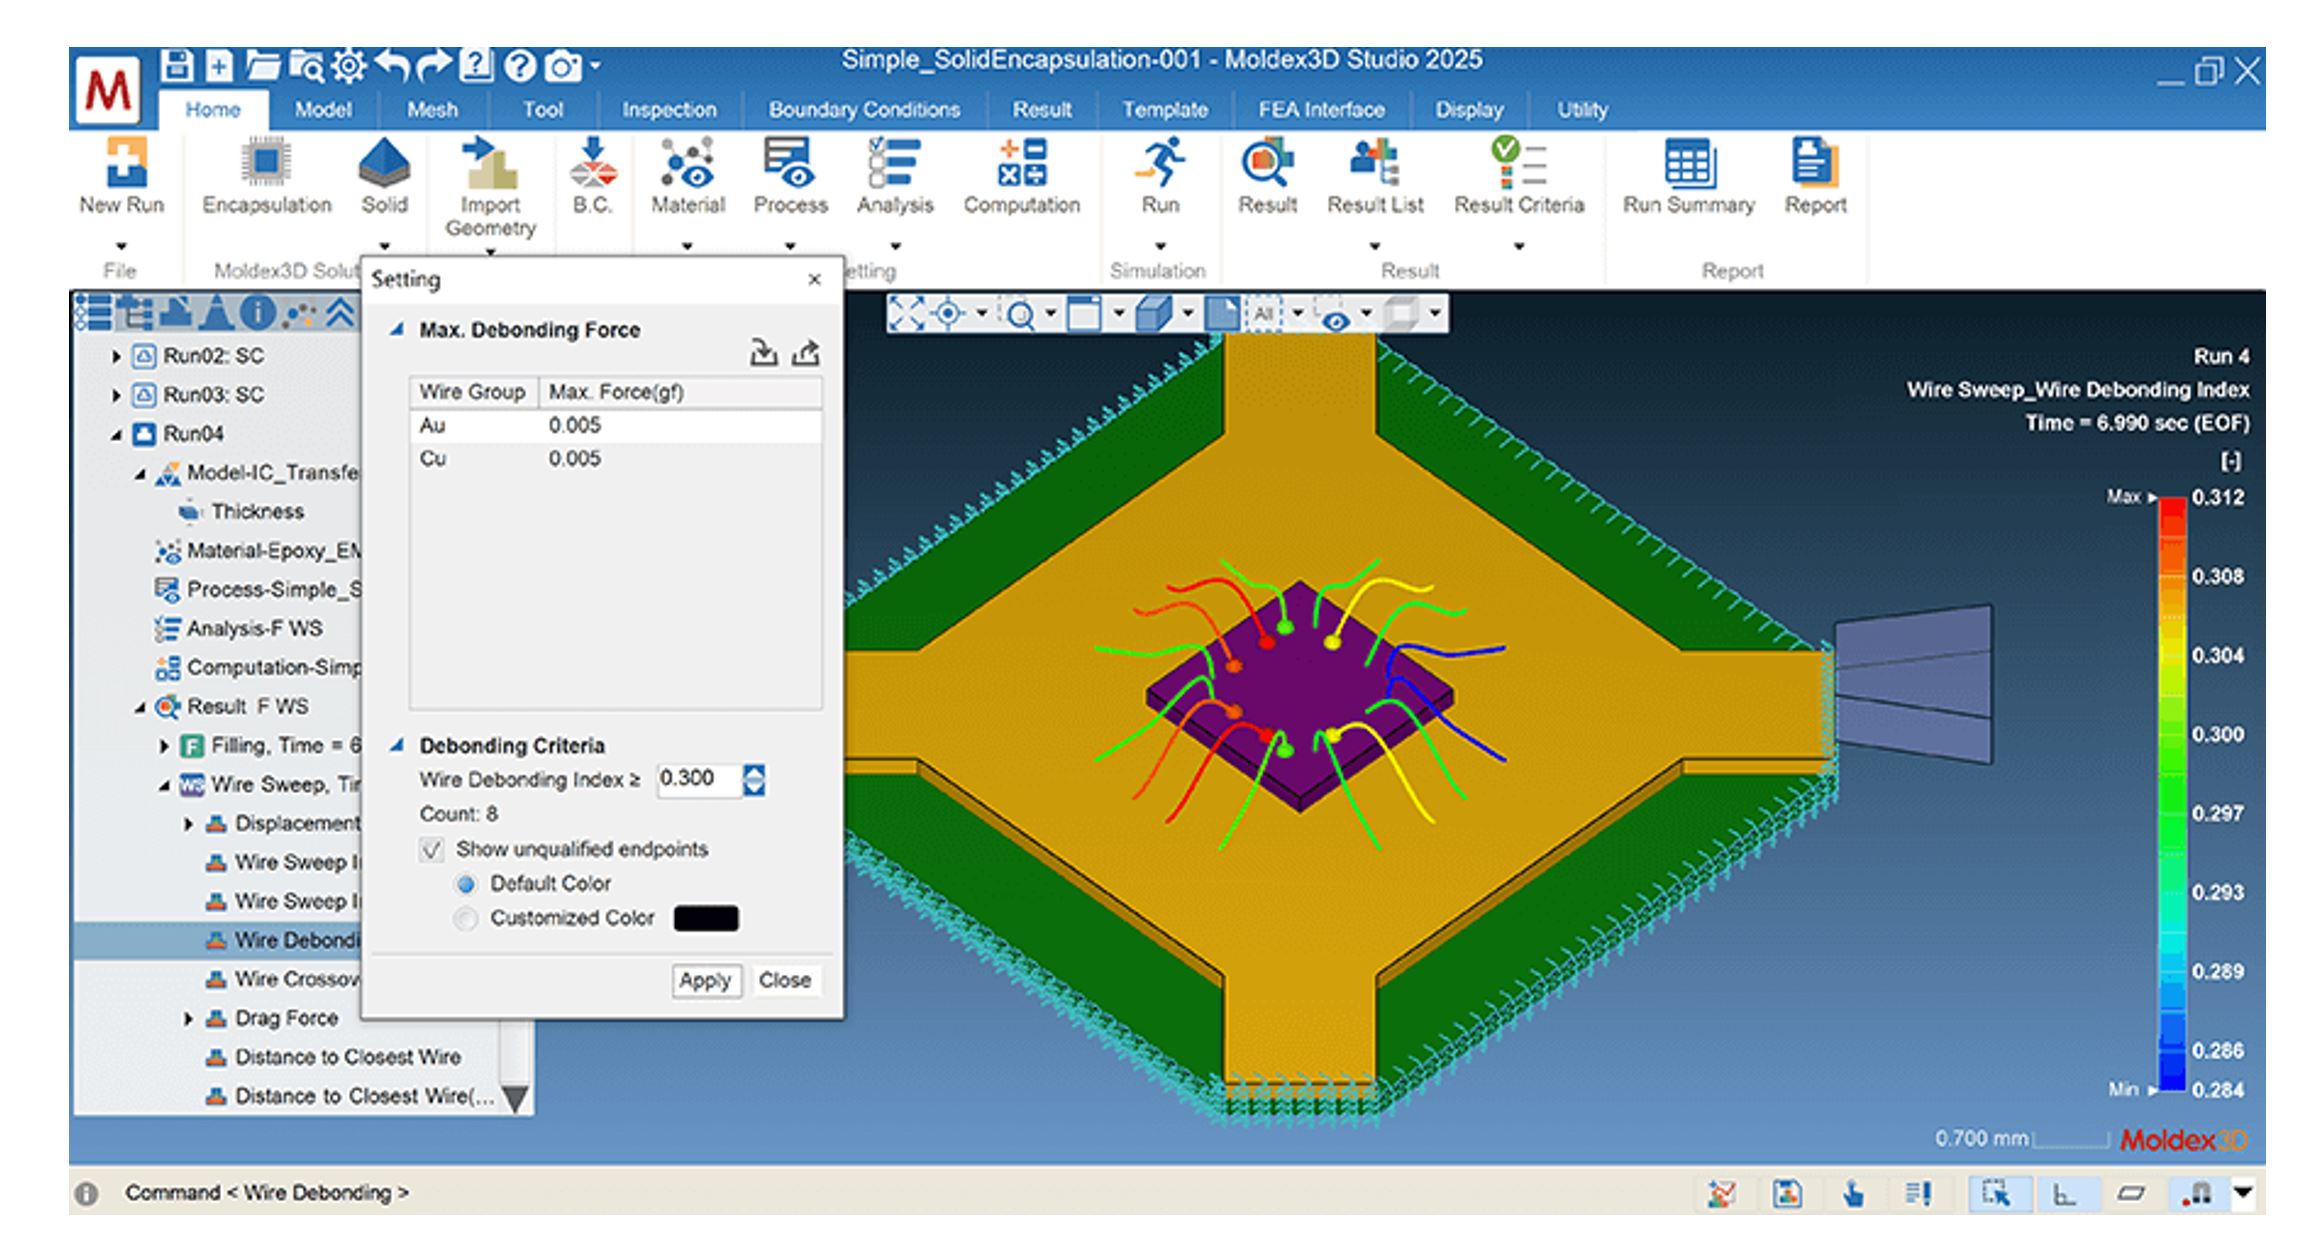This screenshot has height=1255, width=2306.
Task: Open the Material settings
Action: (x=688, y=177)
